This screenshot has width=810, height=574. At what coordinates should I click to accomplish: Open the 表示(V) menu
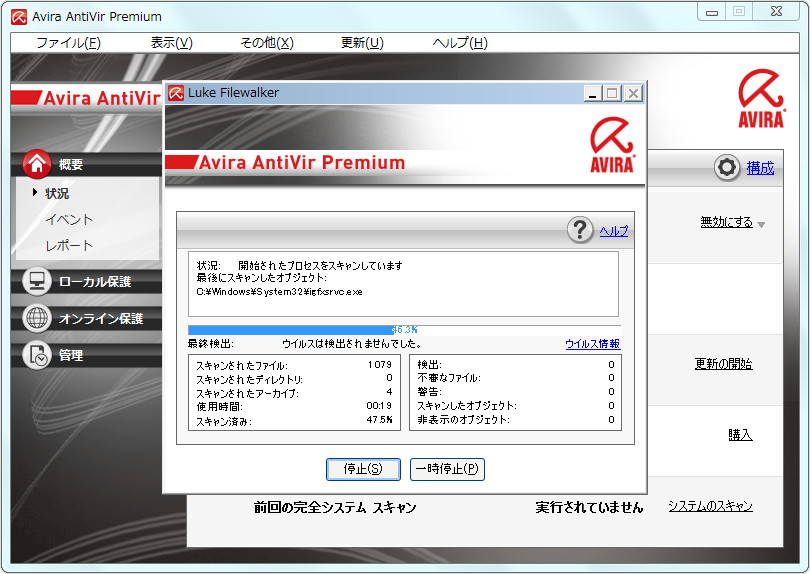coord(172,43)
